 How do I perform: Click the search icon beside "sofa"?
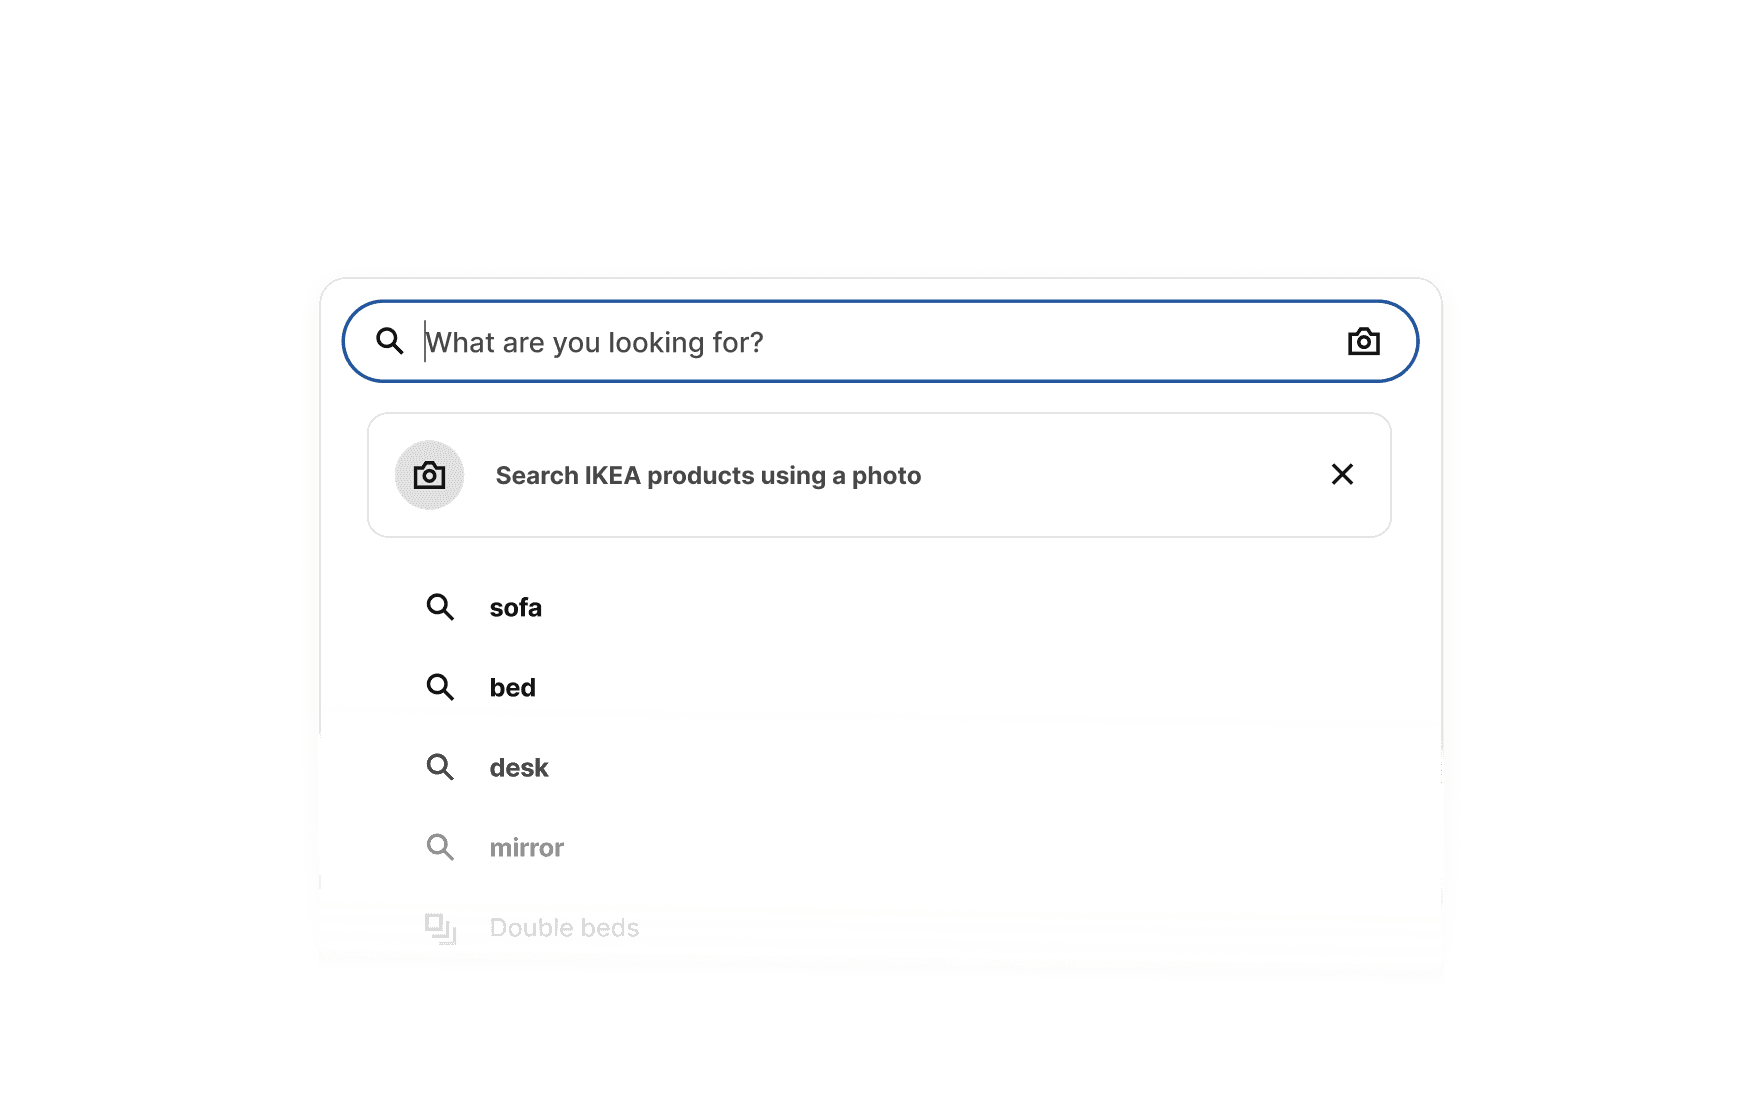(440, 607)
